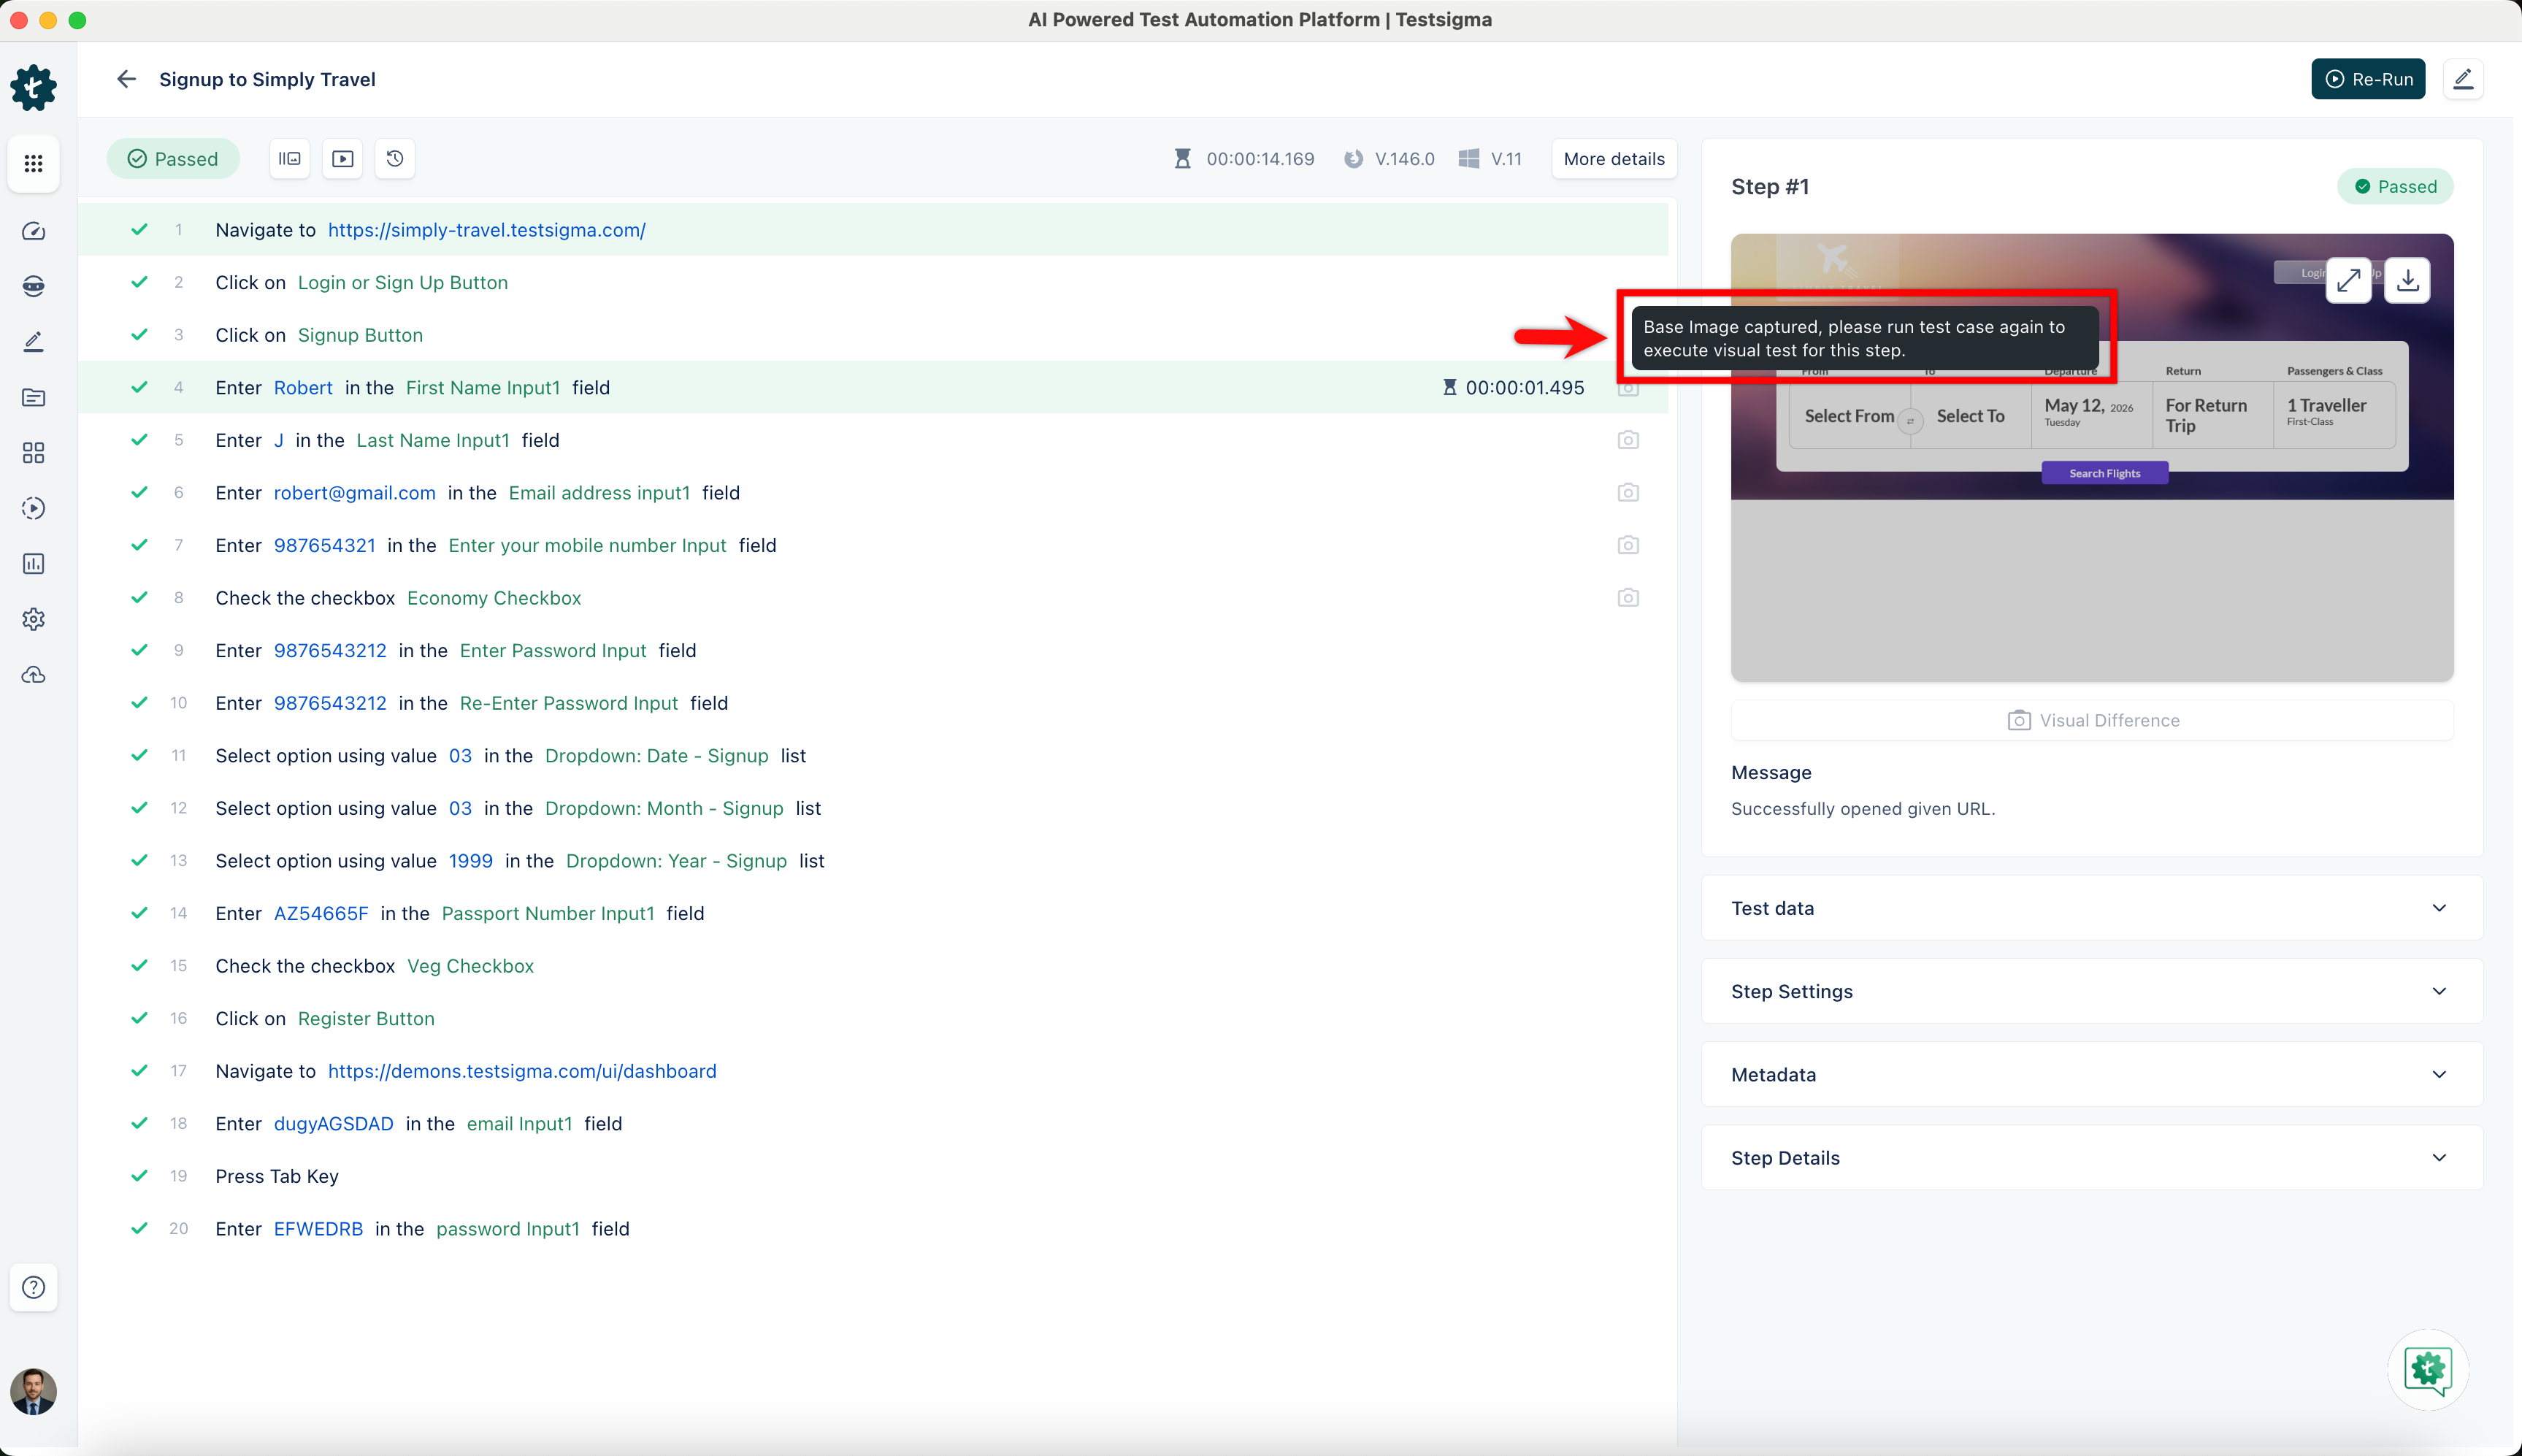Open the demons.testsigma.com dashboard link
2522x1456 pixels.
522,1071
